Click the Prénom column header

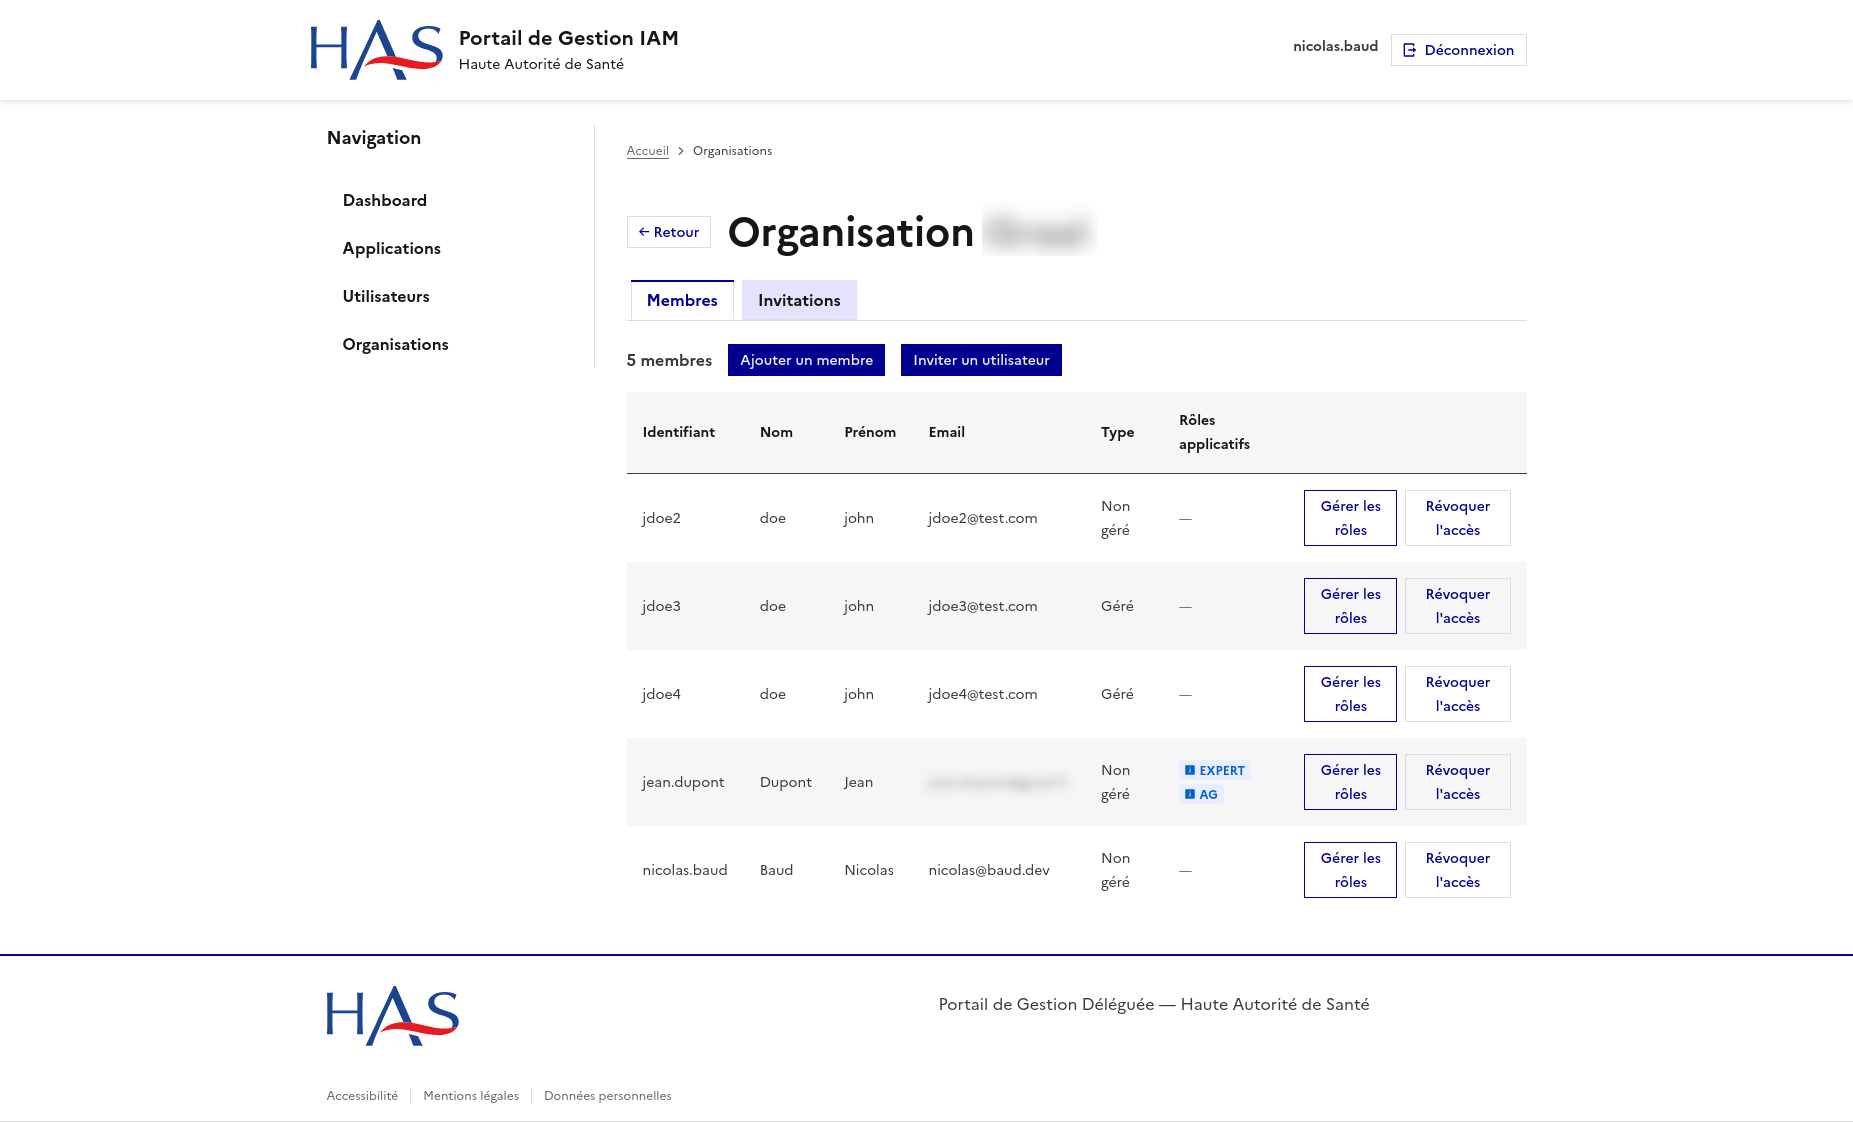pos(870,432)
